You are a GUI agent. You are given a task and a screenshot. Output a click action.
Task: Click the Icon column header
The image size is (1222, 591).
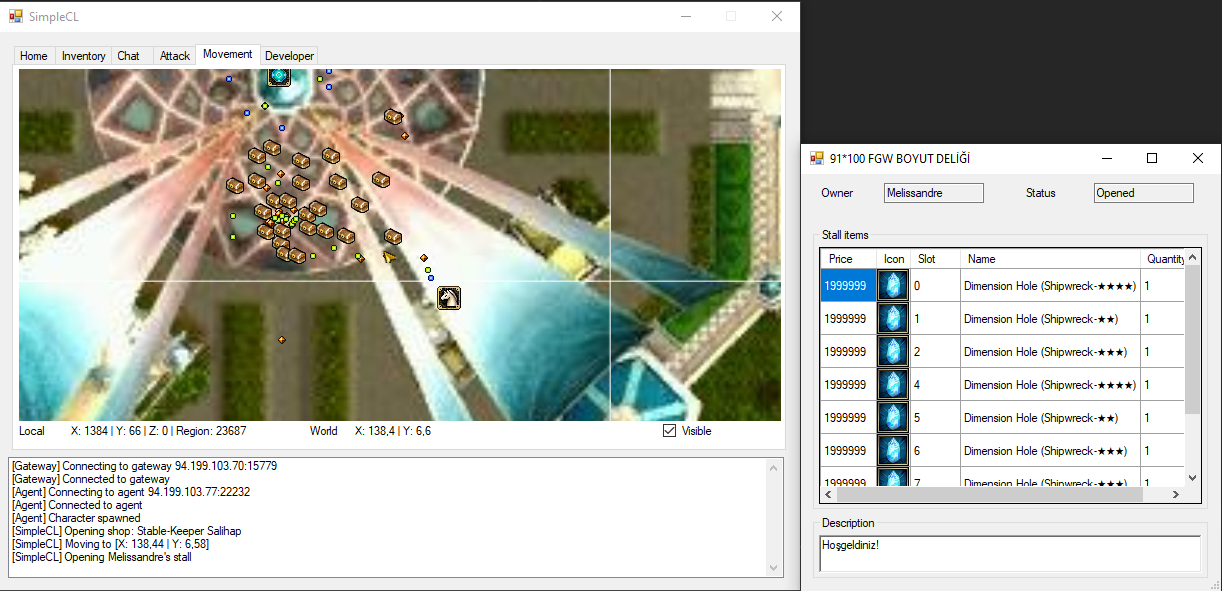(894, 259)
